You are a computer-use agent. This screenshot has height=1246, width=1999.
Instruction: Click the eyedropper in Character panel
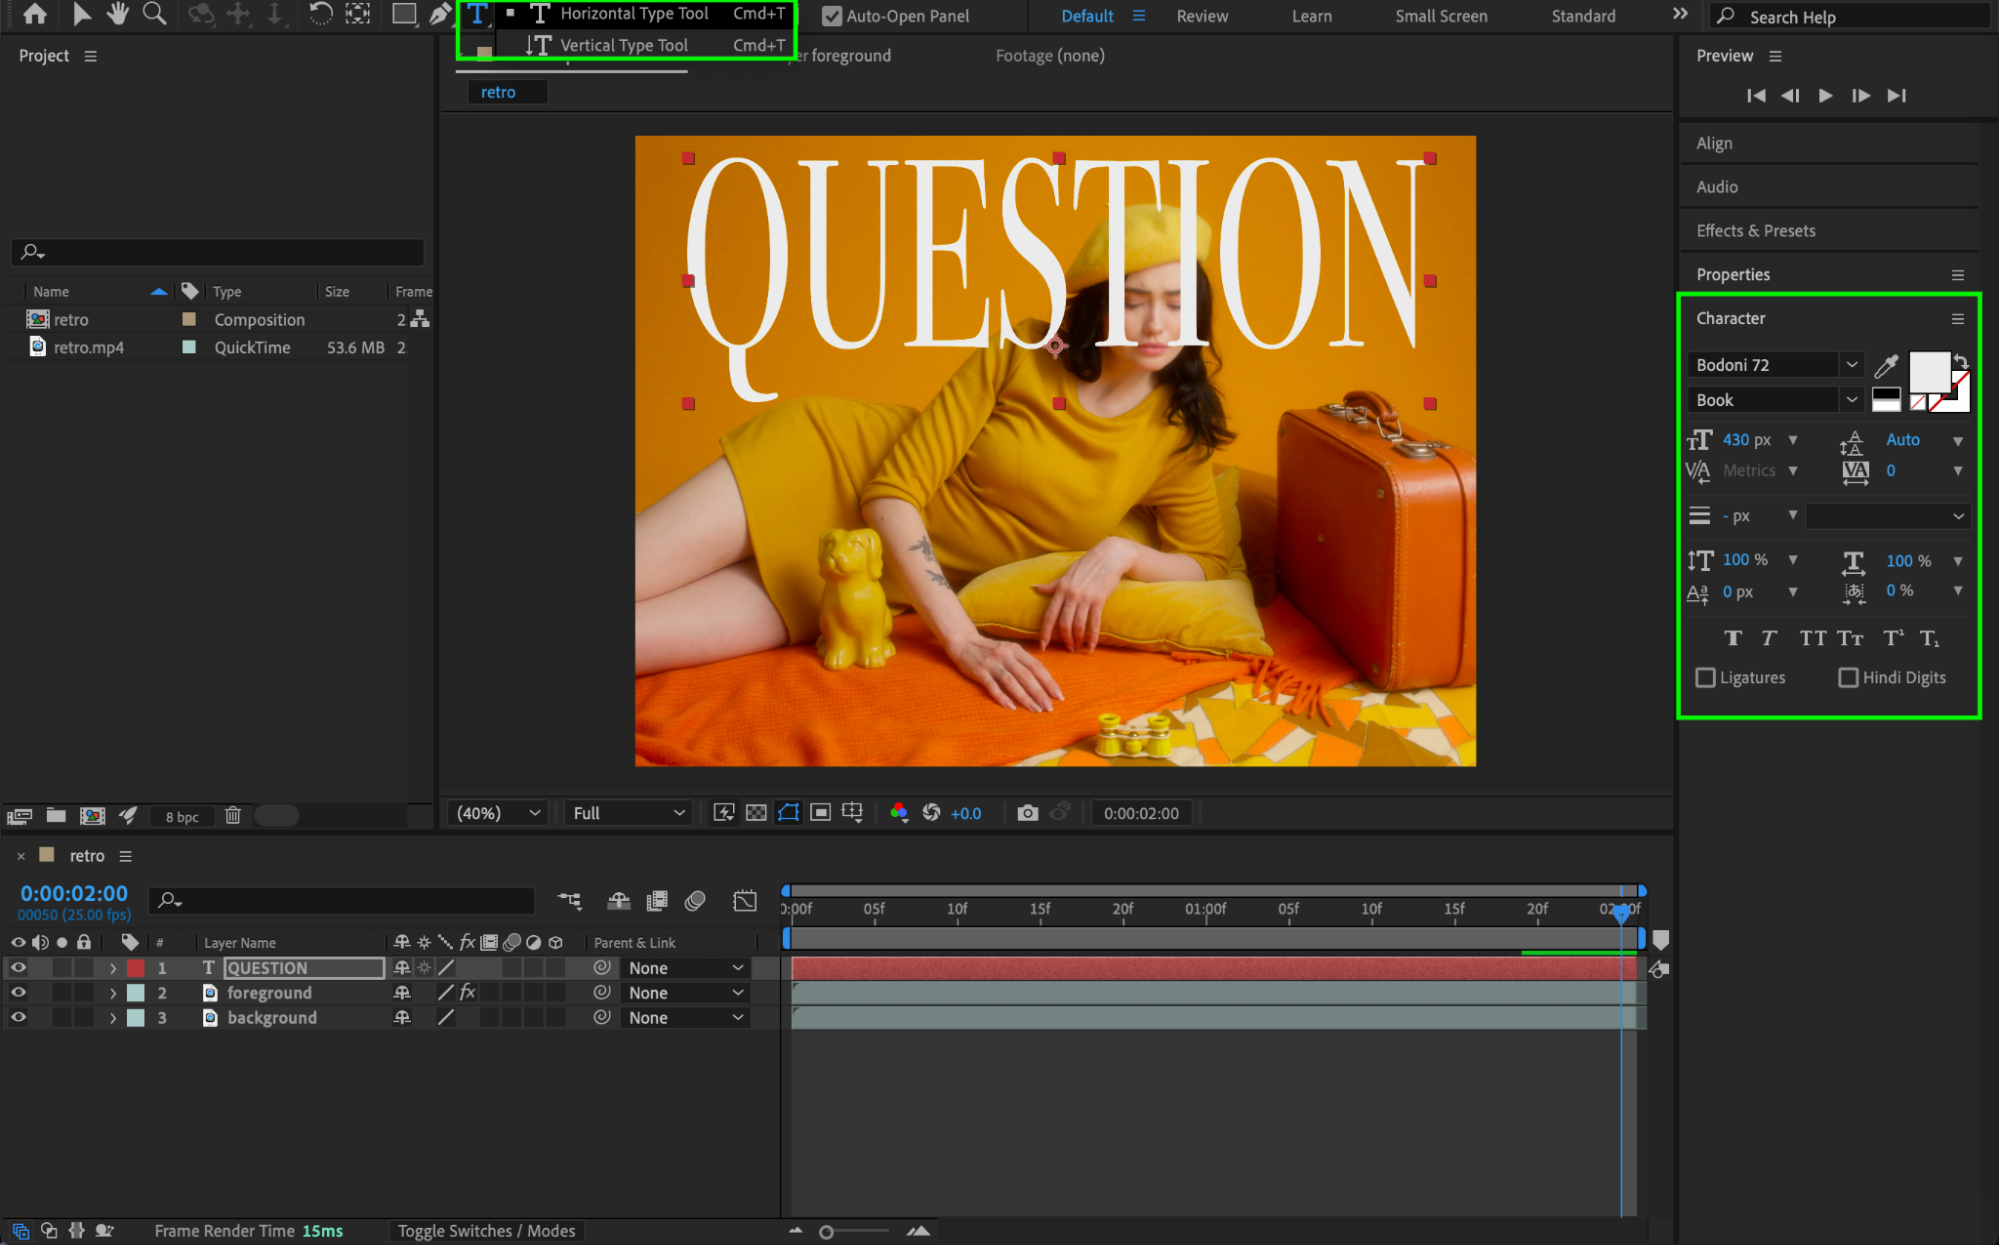tap(1886, 366)
